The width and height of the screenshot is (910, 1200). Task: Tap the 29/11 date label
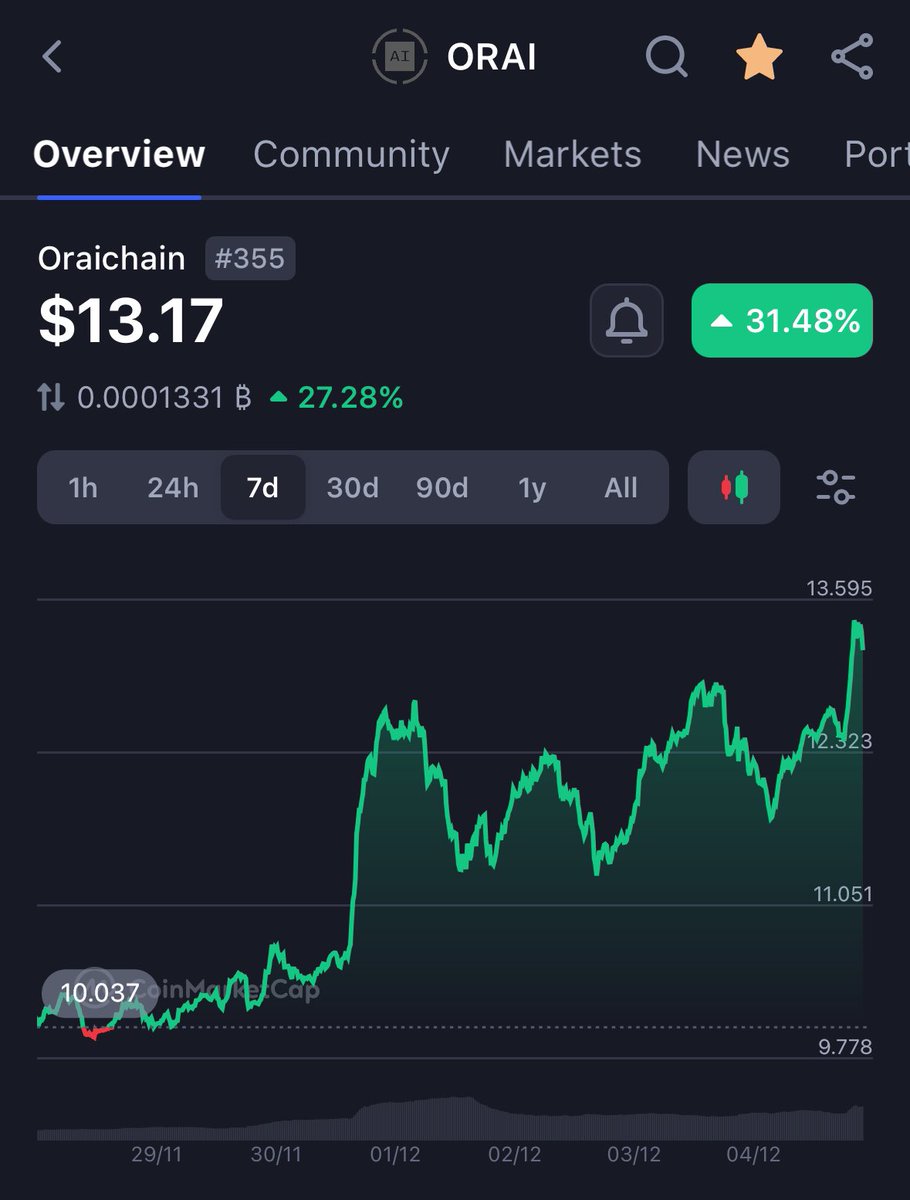157,1154
